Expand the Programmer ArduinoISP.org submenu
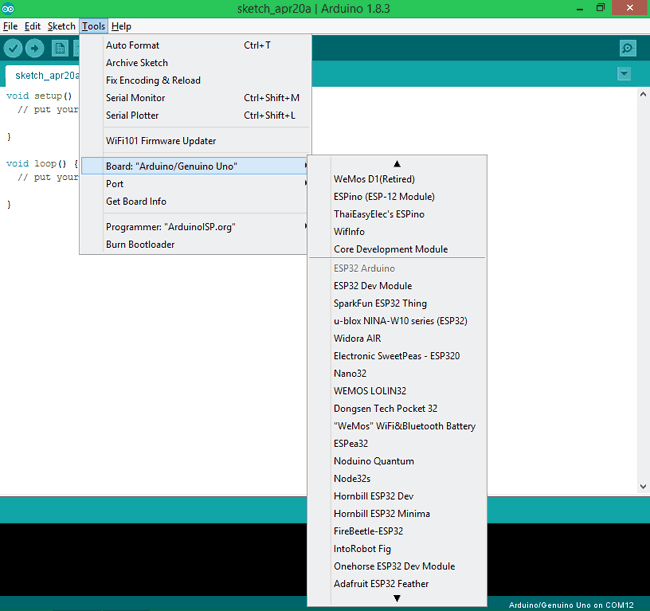Image resolution: width=650 pixels, height=611 pixels. [195, 227]
